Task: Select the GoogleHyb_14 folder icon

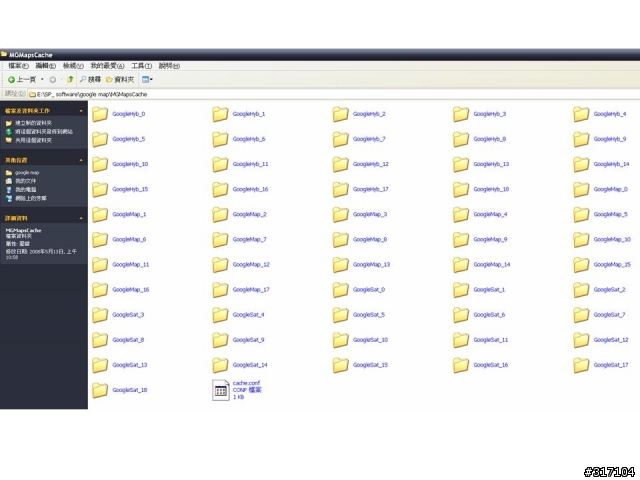Action: [581, 164]
